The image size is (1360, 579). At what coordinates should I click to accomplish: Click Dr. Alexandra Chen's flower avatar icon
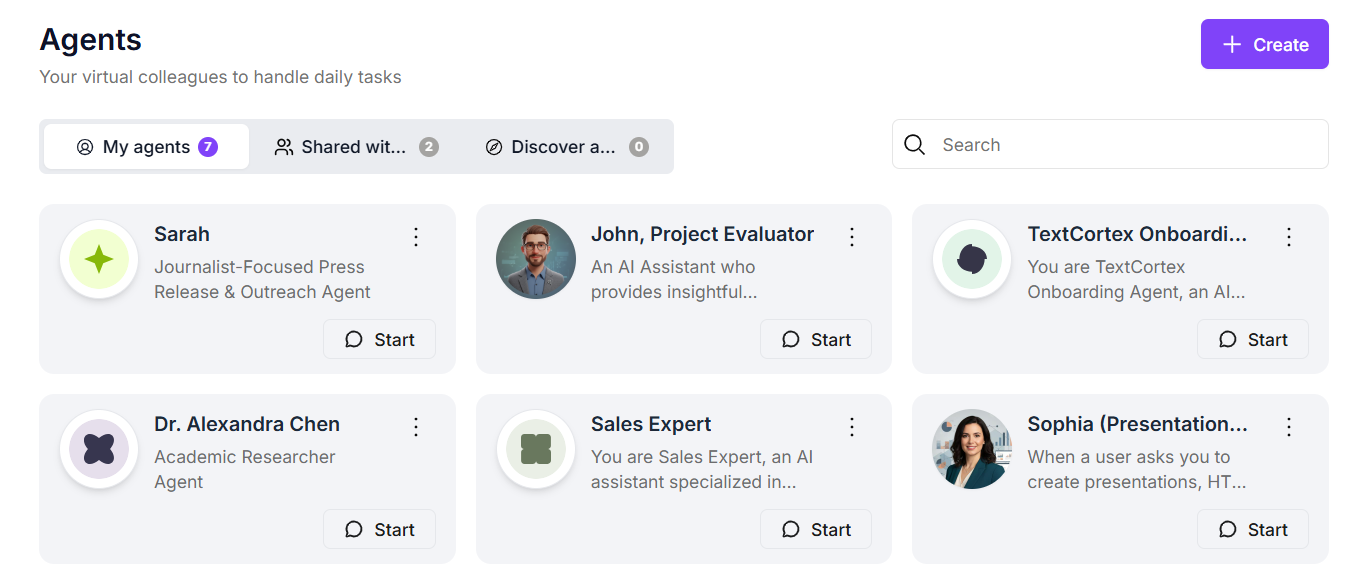99,450
